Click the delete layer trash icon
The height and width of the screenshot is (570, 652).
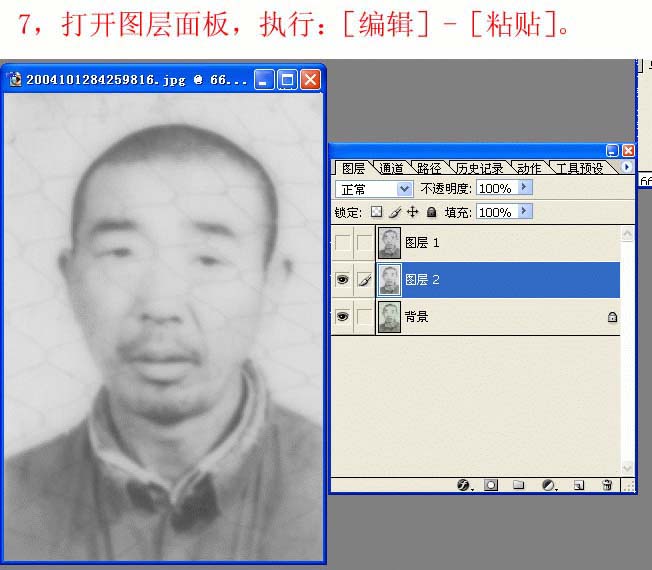pos(606,485)
